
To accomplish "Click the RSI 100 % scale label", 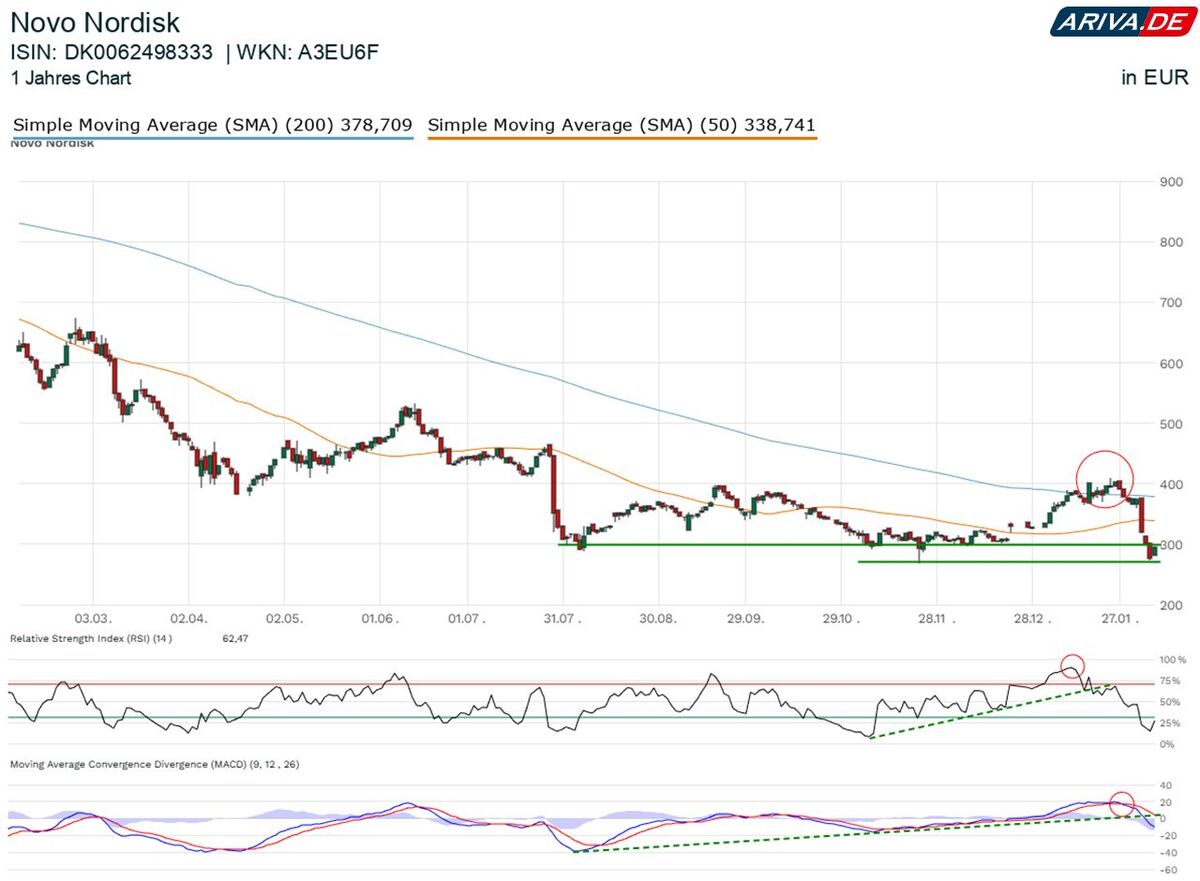I will click(x=1172, y=661).
